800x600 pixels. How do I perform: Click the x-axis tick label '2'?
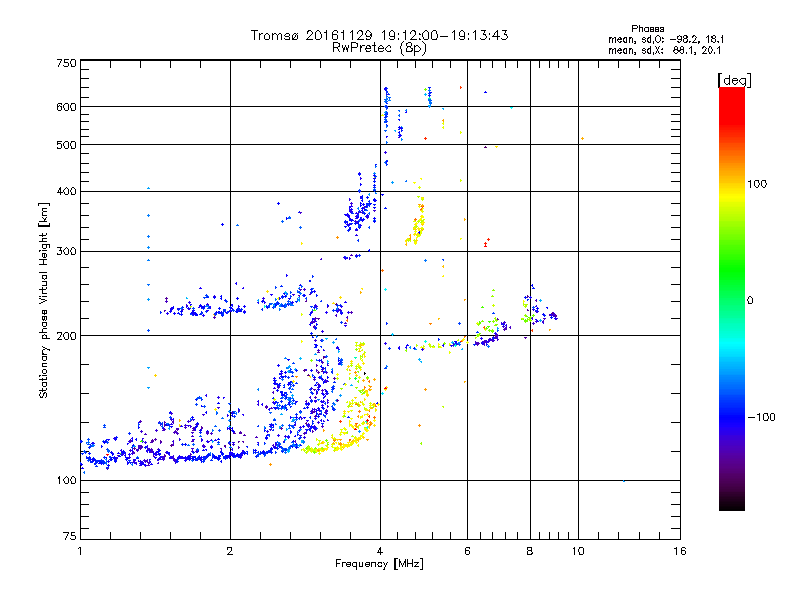(x=230, y=551)
